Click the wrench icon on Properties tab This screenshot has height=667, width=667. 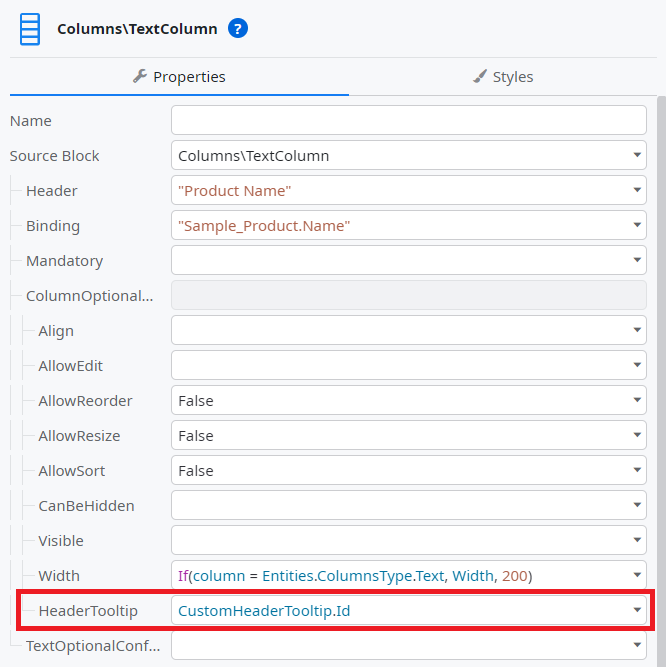point(140,76)
